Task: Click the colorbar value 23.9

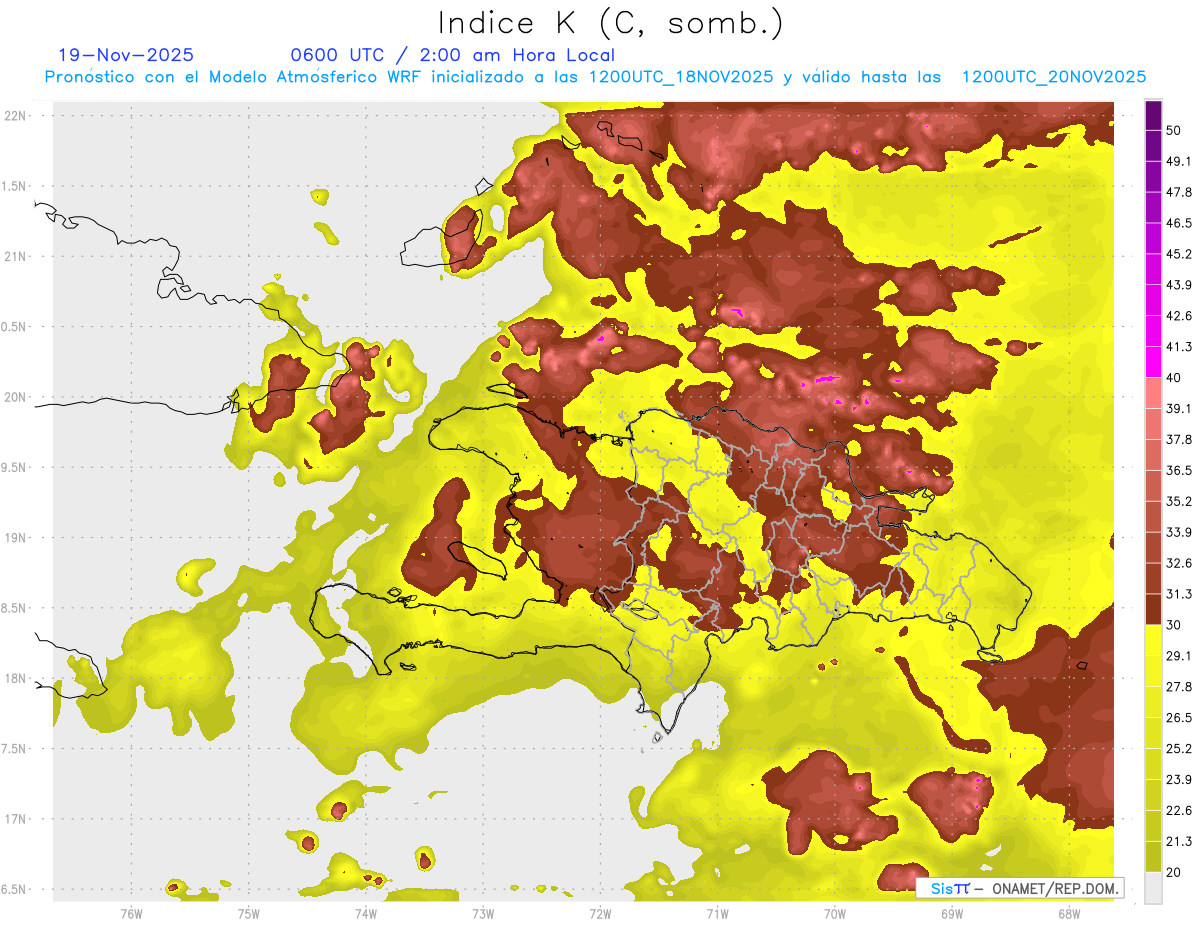Action: 1179,779
